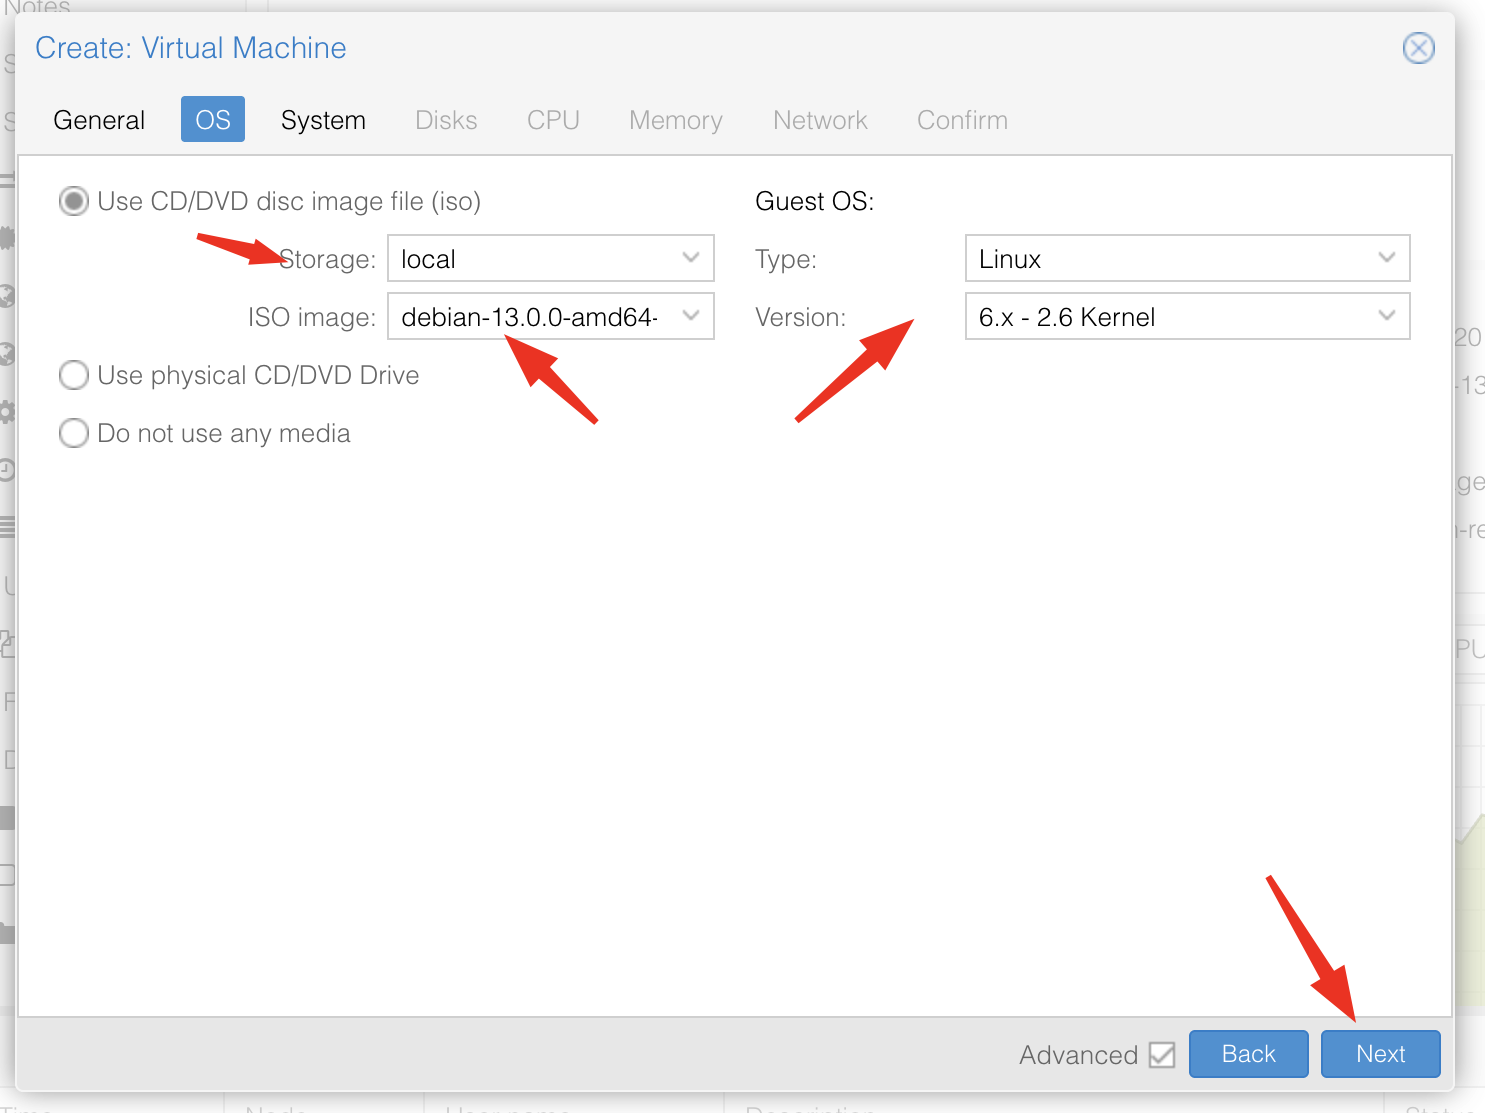Viewport: 1485px width, 1113px height.
Task: Click the Back button
Action: tap(1248, 1054)
